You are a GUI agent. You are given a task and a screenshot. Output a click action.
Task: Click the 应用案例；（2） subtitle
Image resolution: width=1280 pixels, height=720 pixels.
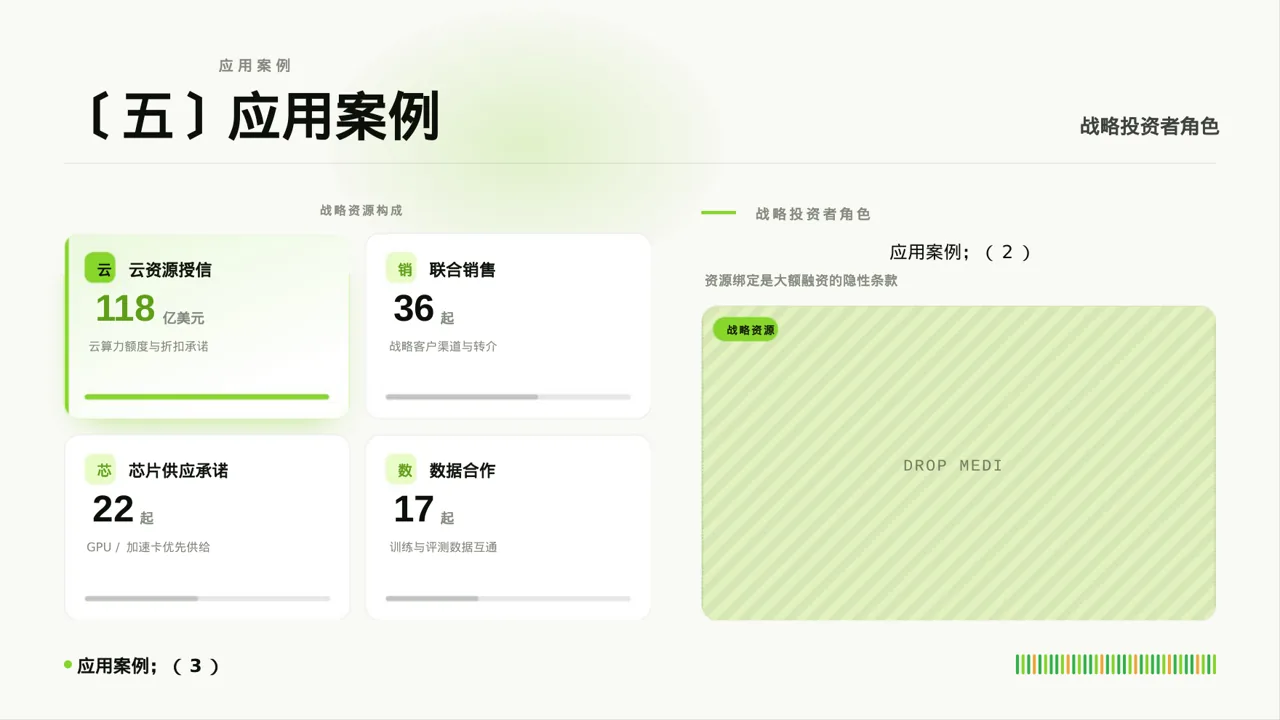tap(960, 252)
